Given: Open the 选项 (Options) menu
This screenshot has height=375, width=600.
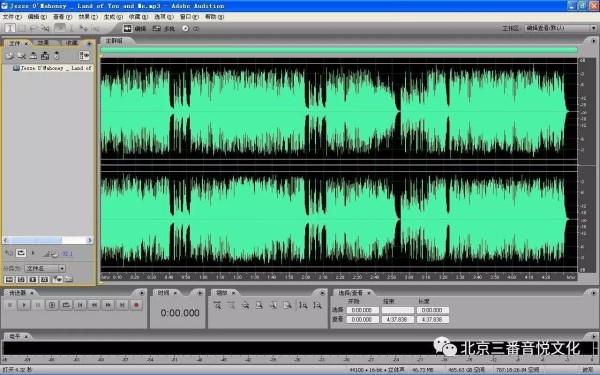Looking at the screenshot, I should [164, 17].
